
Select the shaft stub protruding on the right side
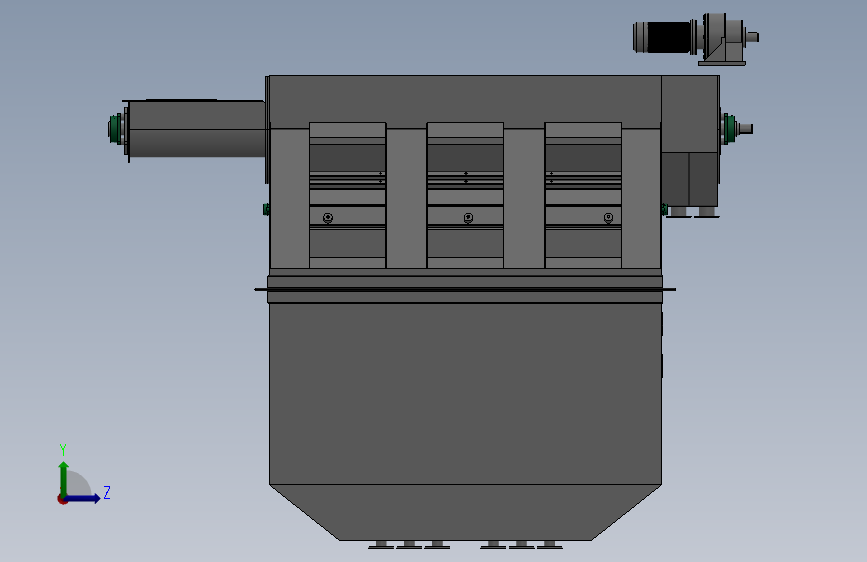point(744,129)
